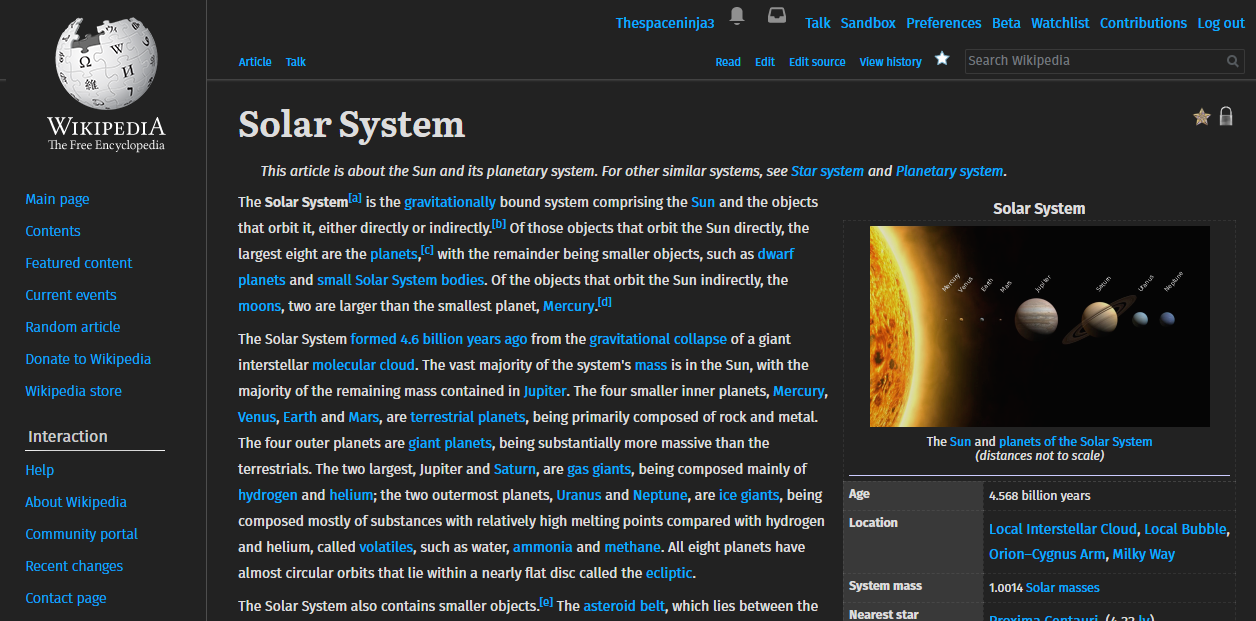1256x621 pixels.
Task: Open the Edit source tab
Action: point(817,62)
